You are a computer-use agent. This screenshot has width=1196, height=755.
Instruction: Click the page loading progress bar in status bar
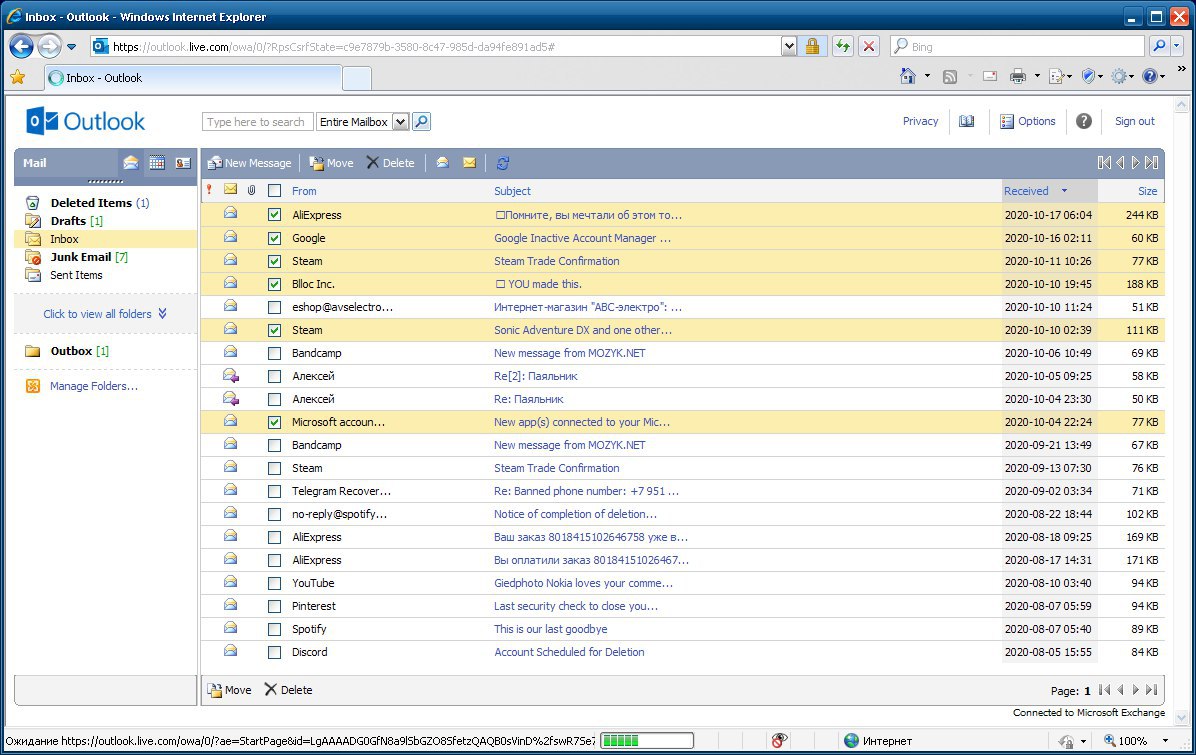647,741
